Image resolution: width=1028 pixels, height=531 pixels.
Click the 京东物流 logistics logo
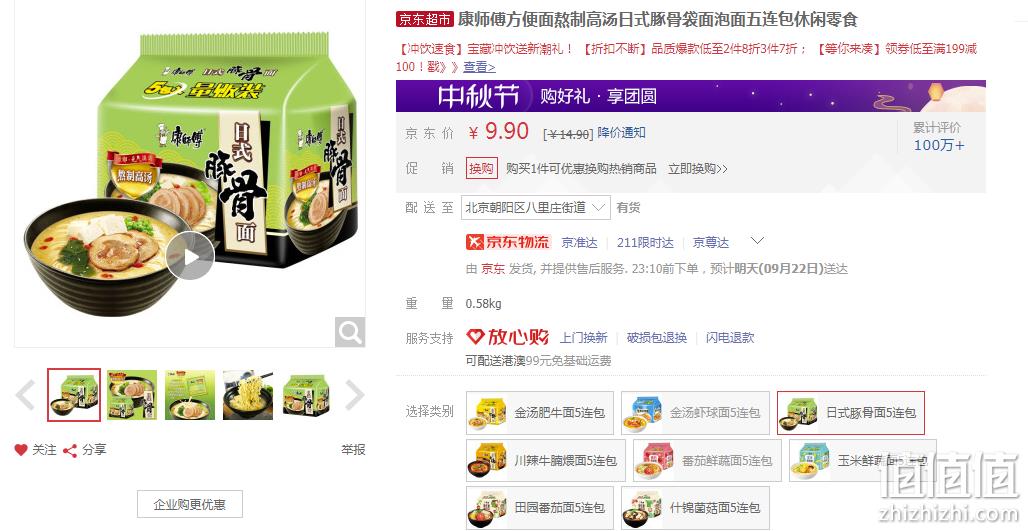(508, 242)
